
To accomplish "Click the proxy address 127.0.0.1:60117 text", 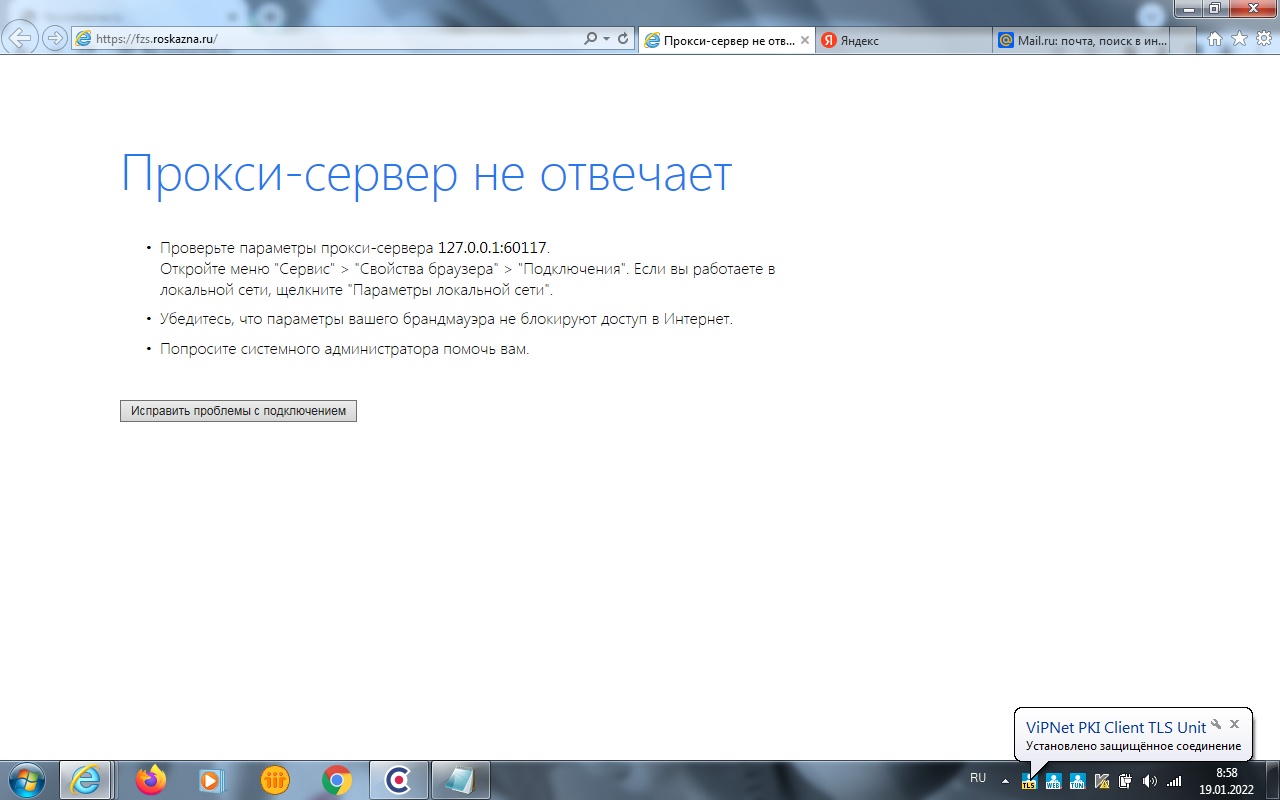I will tap(492, 247).
